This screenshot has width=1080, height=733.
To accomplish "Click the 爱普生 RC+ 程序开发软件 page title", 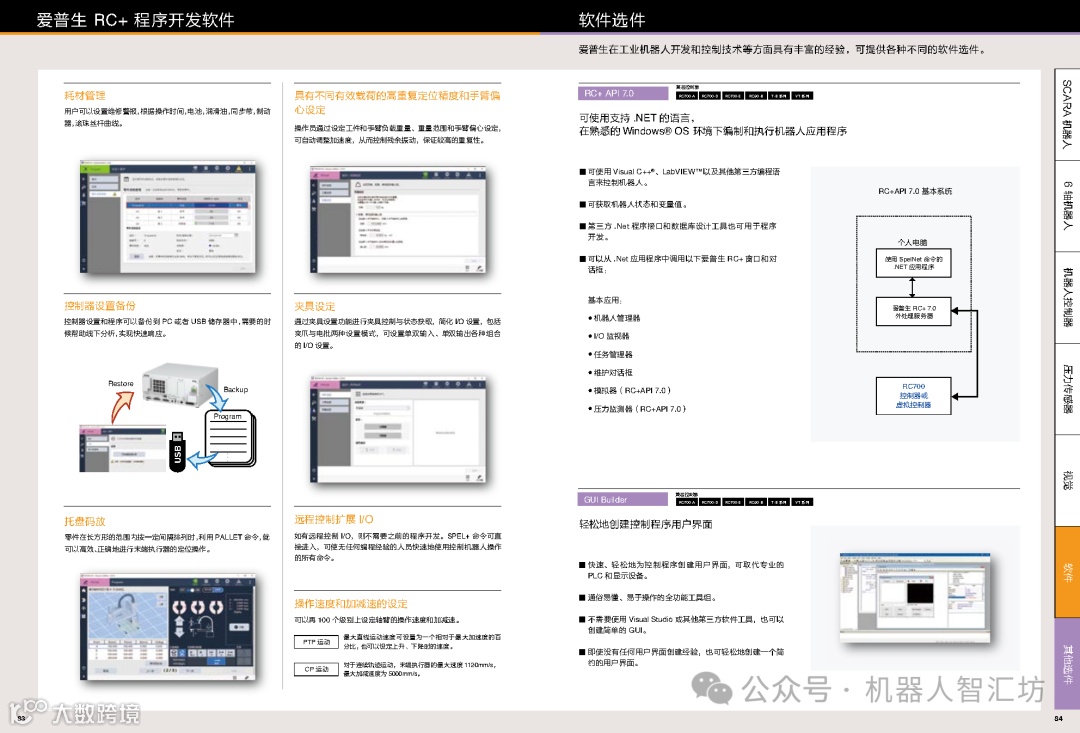I will pos(136,20).
